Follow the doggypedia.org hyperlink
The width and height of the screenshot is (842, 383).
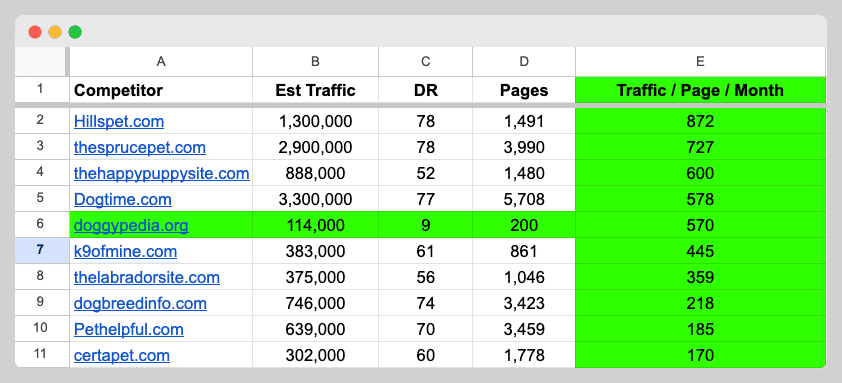(131, 226)
